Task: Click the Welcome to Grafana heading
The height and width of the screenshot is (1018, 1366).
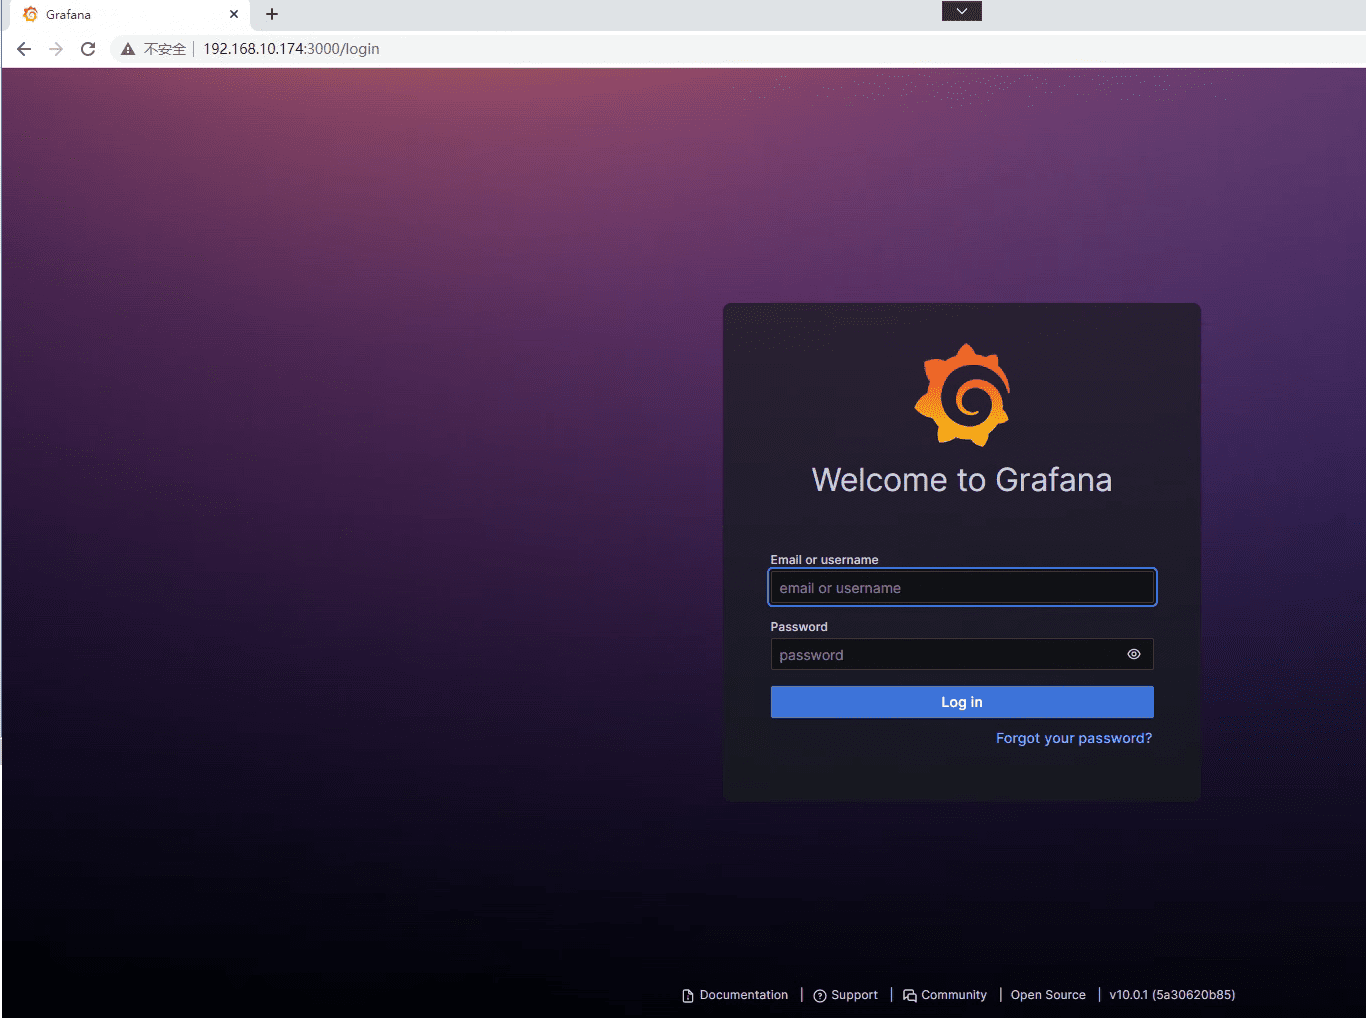Action: point(962,480)
